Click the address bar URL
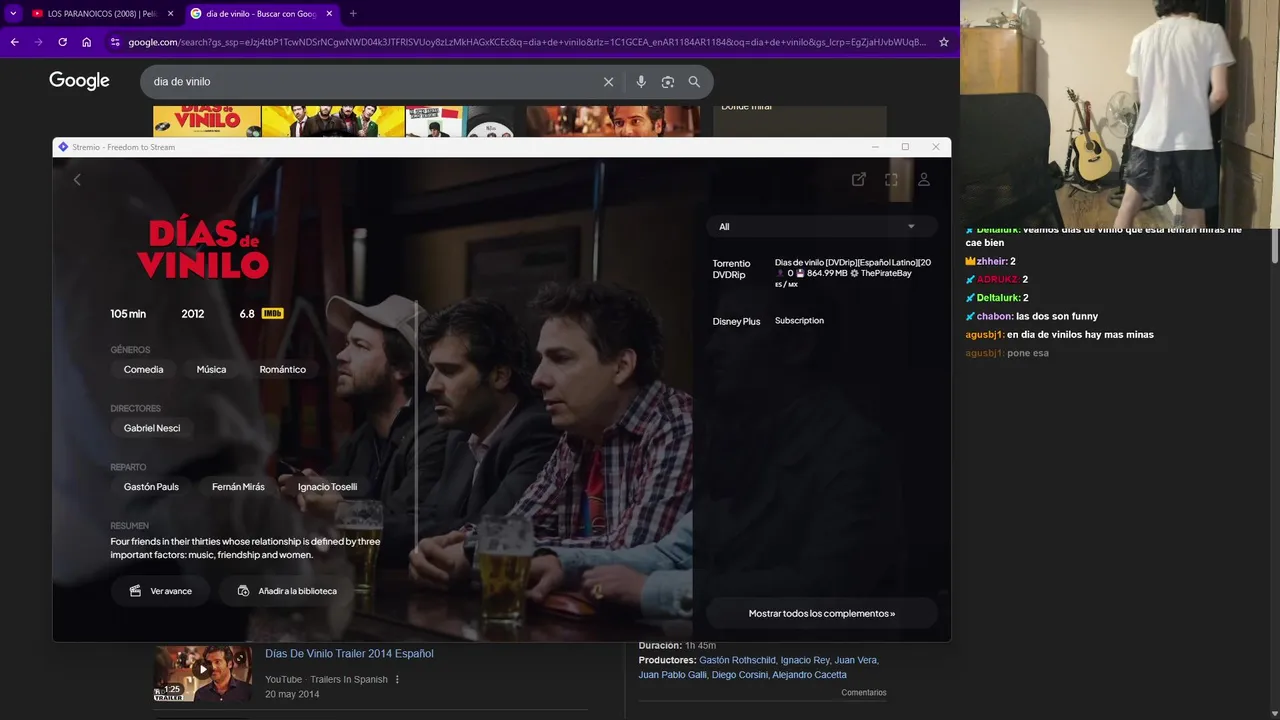Image resolution: width=1280 pixels, height=720 pixels. pyautogui.click(x=527, y=42)
